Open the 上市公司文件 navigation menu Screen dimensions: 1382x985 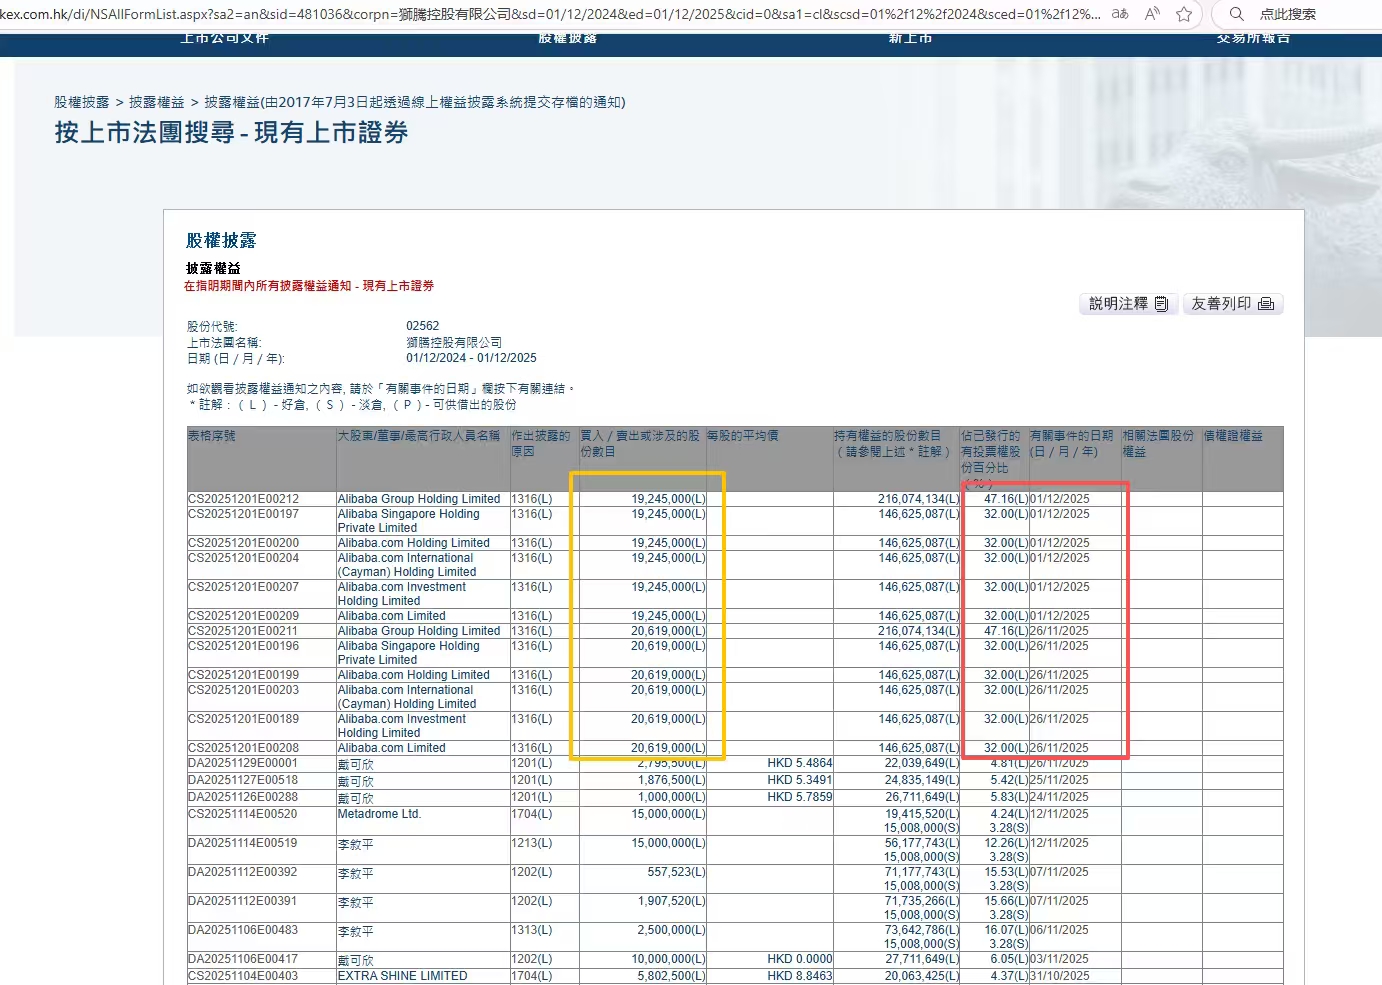[x=224, y=38]
